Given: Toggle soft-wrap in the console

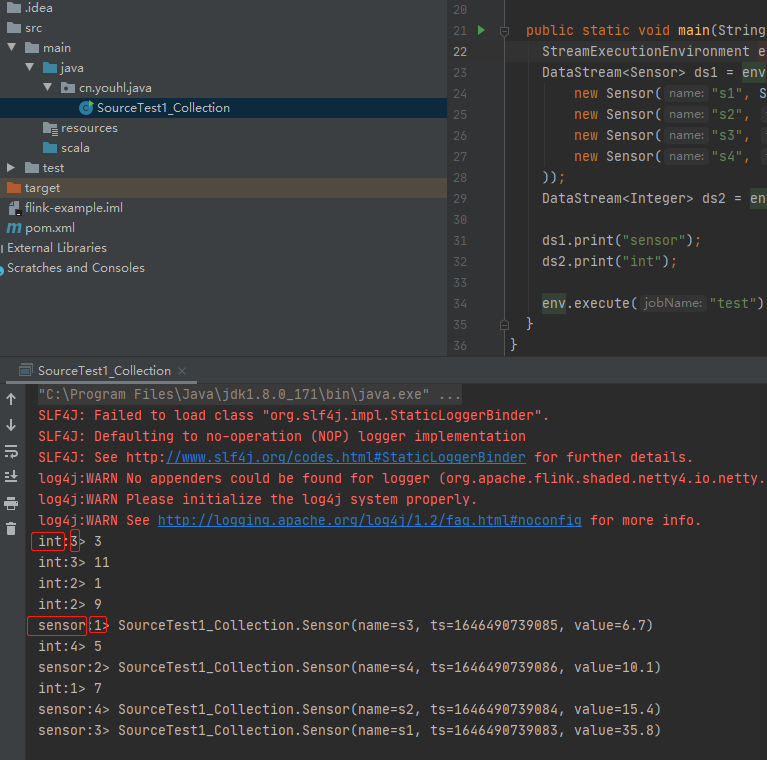Looking at the screenshot, I should [11, 451].
